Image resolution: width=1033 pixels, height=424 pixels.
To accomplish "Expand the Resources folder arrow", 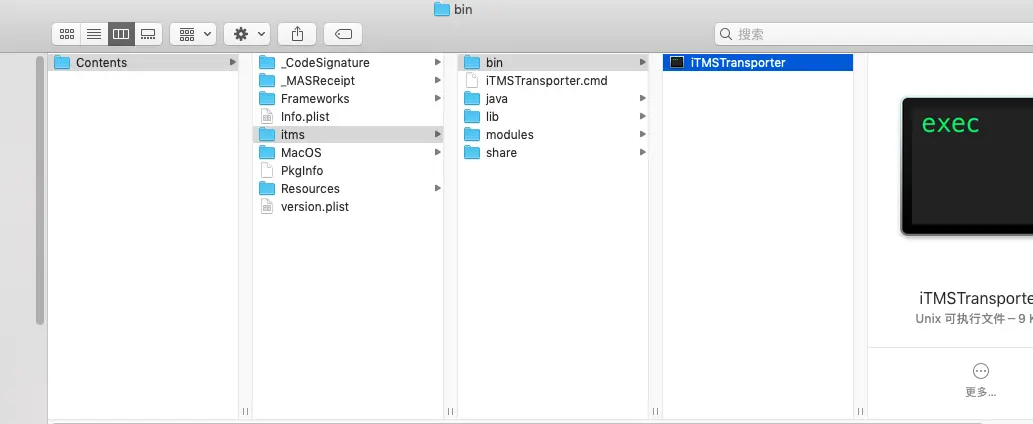I will coord(437,188).
